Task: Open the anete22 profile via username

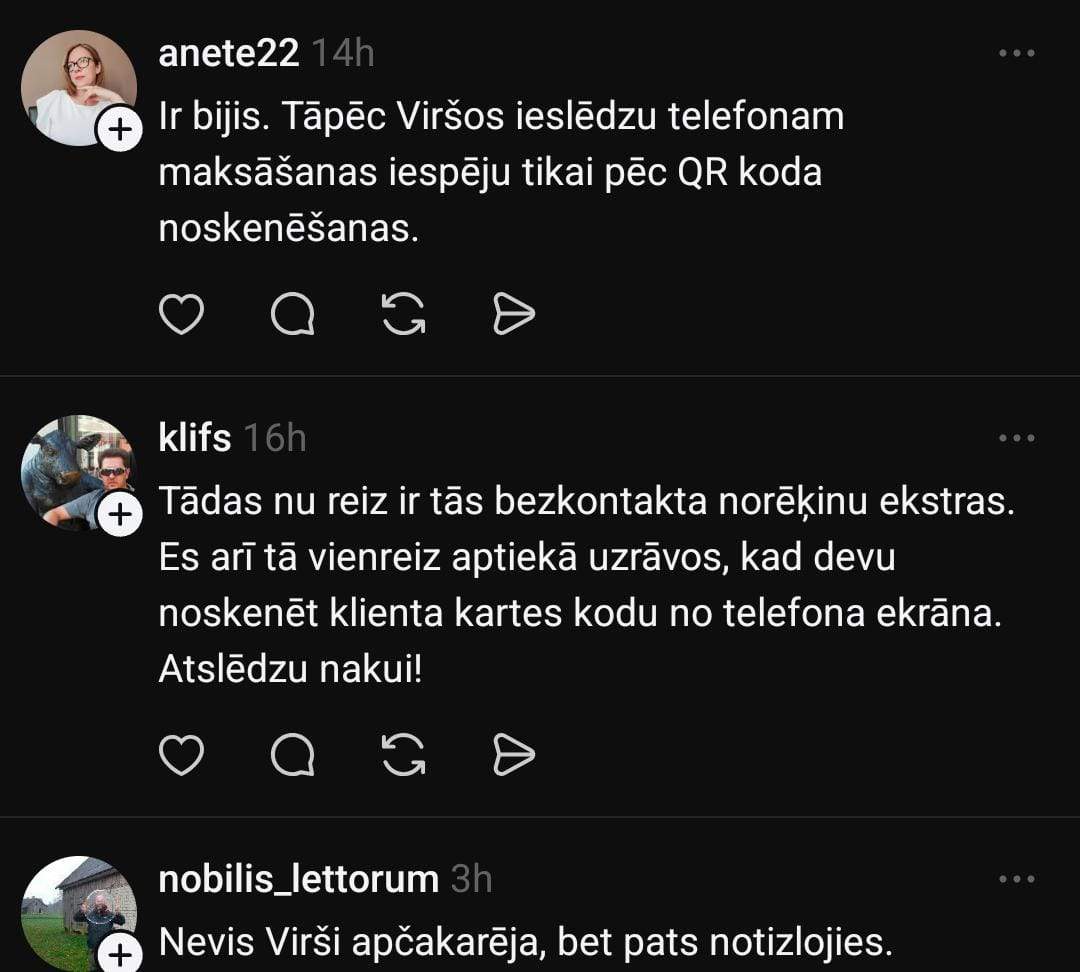Action: pyautogui.click(x=229, y=53)
